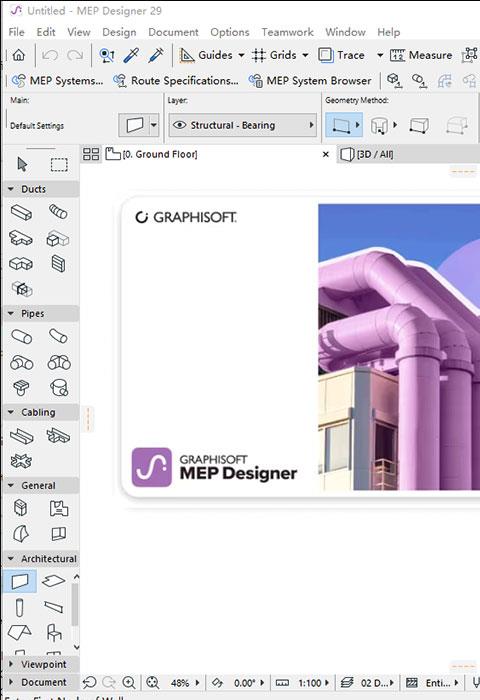Select the Wall tool in Architectural
This screenshot has height=700, width=480.
click(20, 581)
